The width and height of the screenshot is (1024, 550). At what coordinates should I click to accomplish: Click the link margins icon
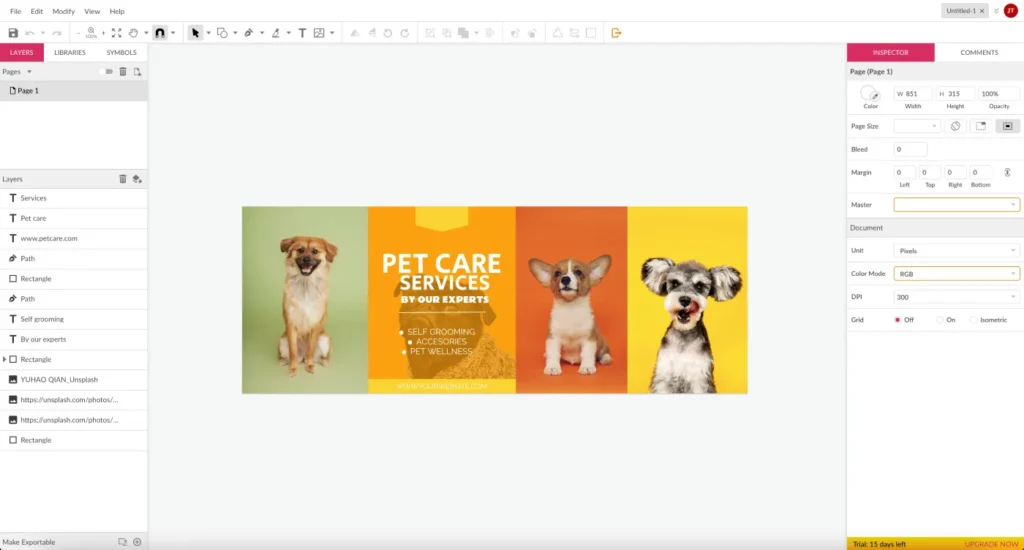pyautogui.click(x=1007, y=172)
